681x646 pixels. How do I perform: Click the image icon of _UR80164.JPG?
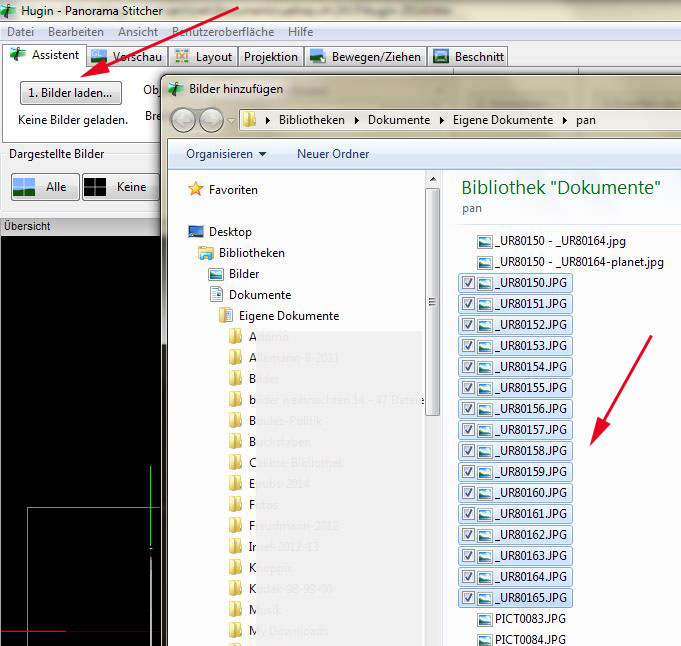(x=485, y=577)
